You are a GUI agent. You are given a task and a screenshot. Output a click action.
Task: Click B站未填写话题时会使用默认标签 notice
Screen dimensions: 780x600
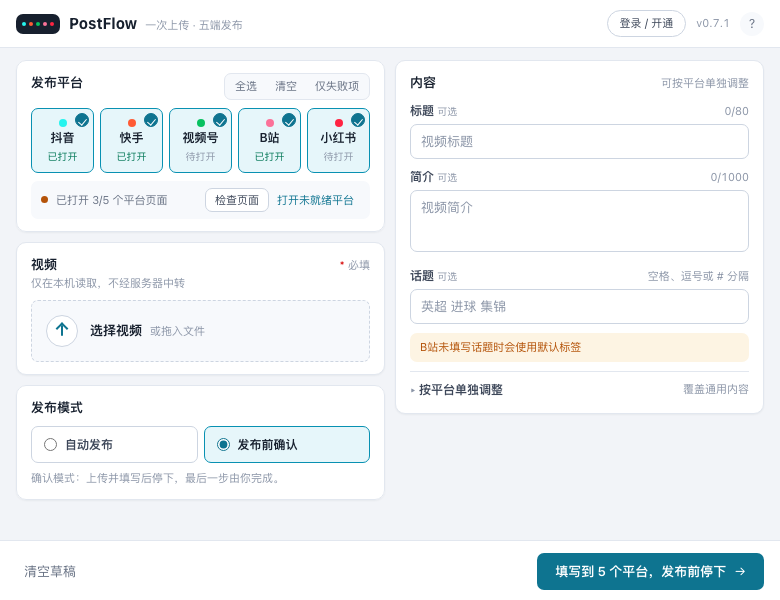[579, 347]
